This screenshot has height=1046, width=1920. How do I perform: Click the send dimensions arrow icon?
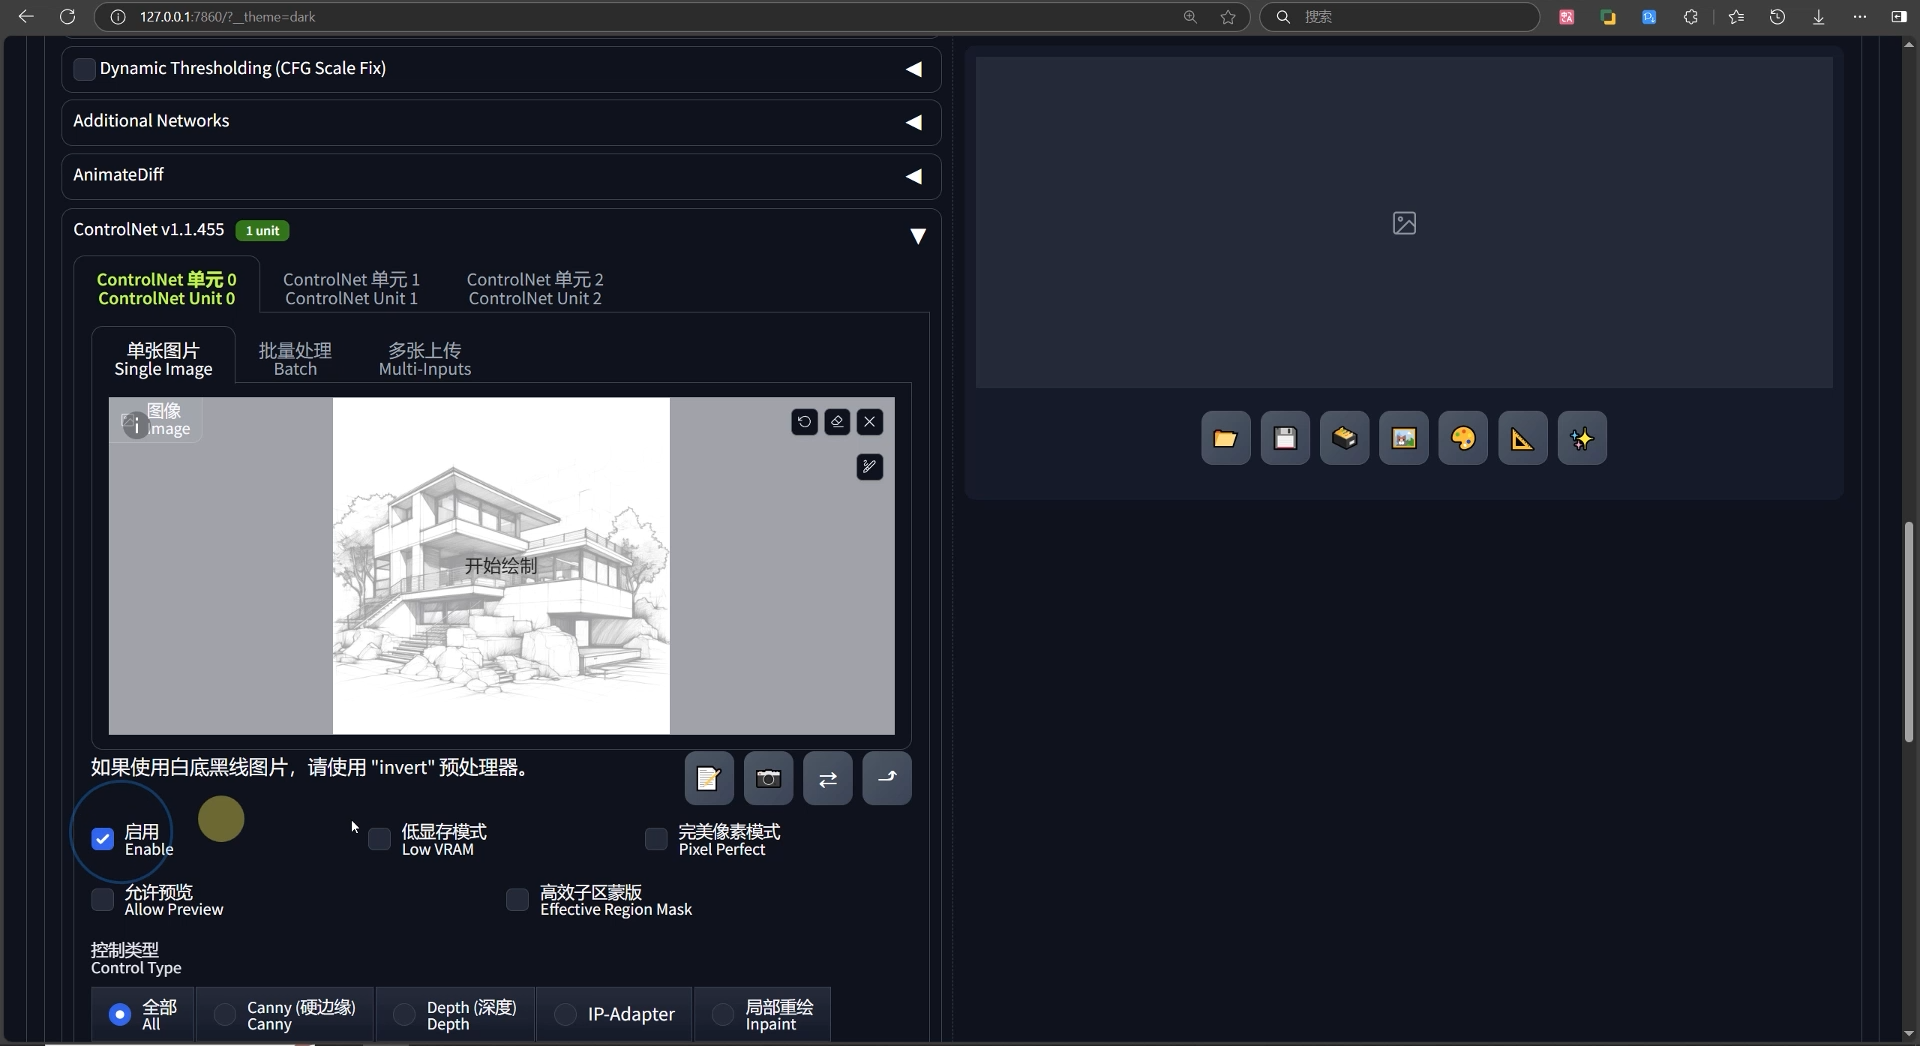click(887, 778)
